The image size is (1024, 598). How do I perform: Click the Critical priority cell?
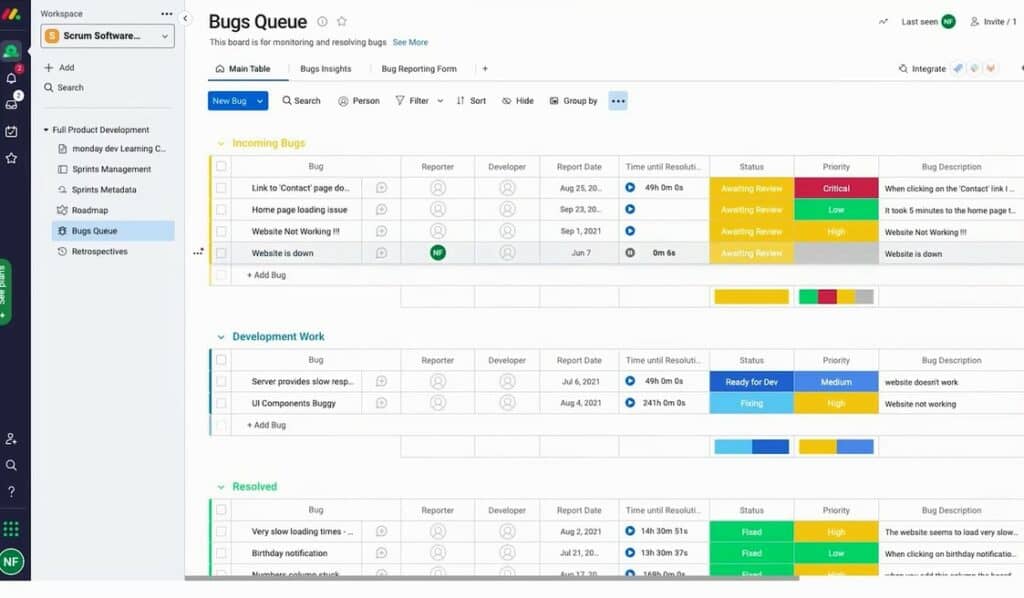(x=836, y=188)
